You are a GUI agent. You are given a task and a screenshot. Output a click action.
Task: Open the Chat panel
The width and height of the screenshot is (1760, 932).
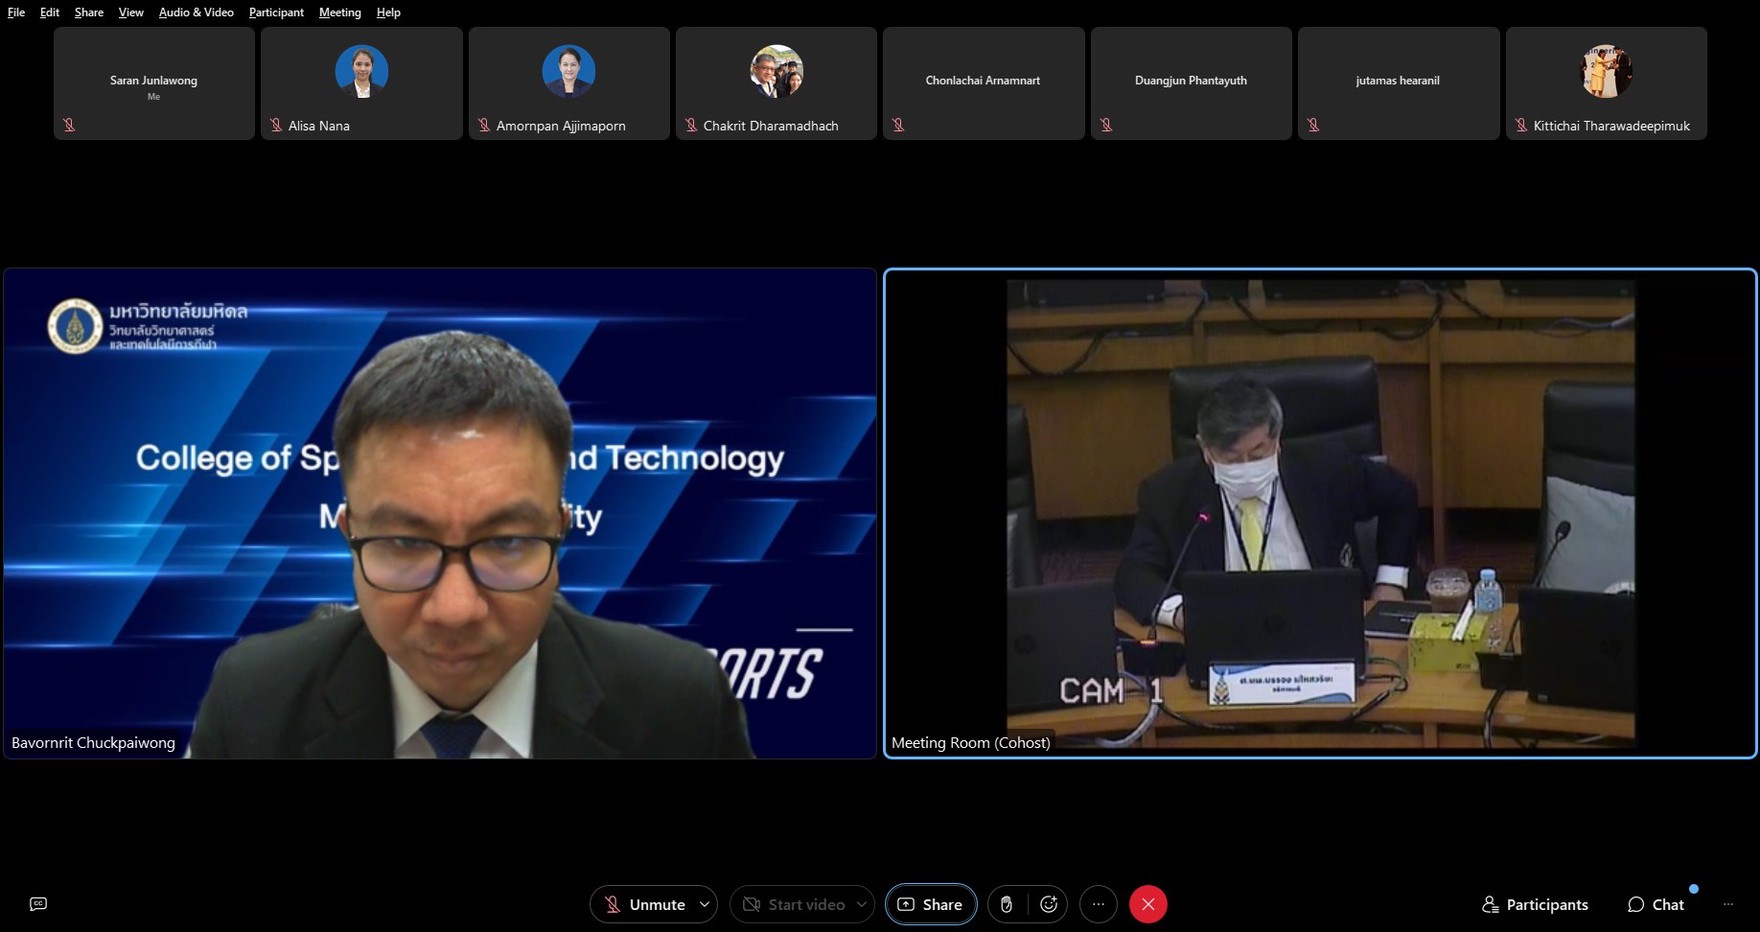click(x=1655, y=904)
